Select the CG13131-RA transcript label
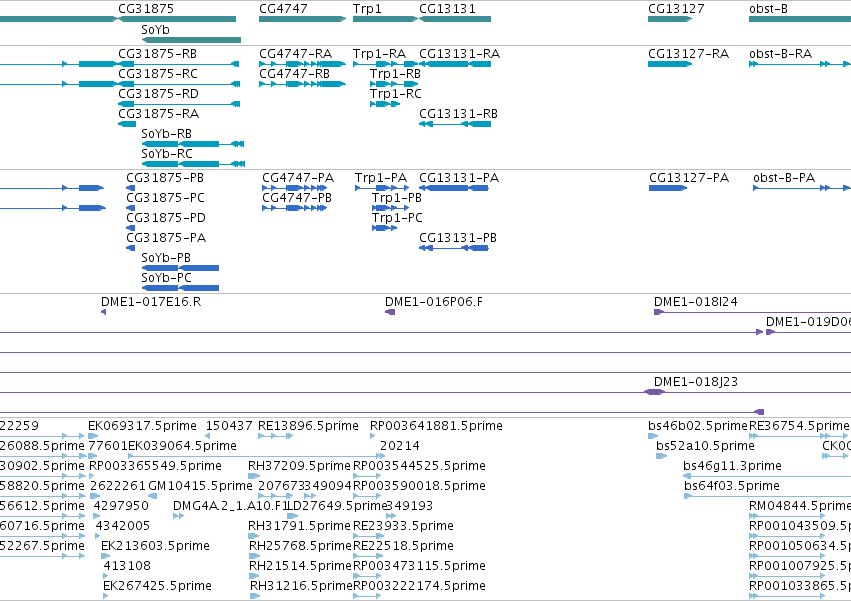Viewport: 851px width, 601px height. tap(460, 54)
